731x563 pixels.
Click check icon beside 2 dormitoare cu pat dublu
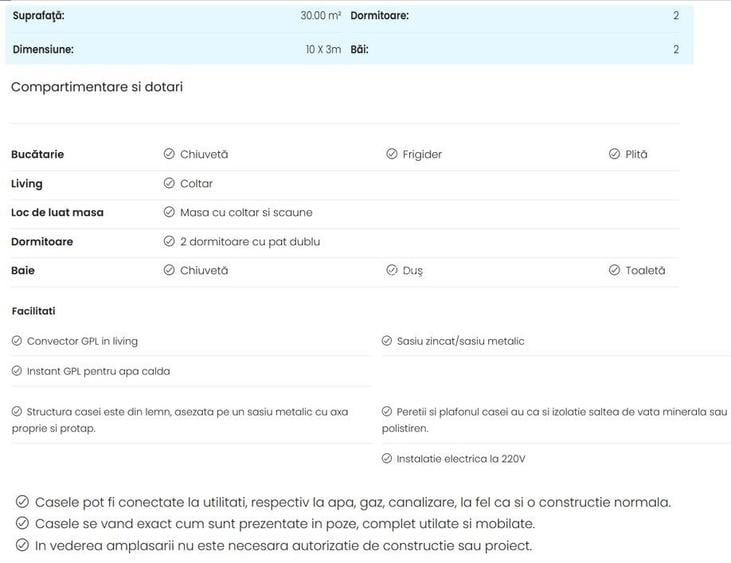[x=169, y=241]
